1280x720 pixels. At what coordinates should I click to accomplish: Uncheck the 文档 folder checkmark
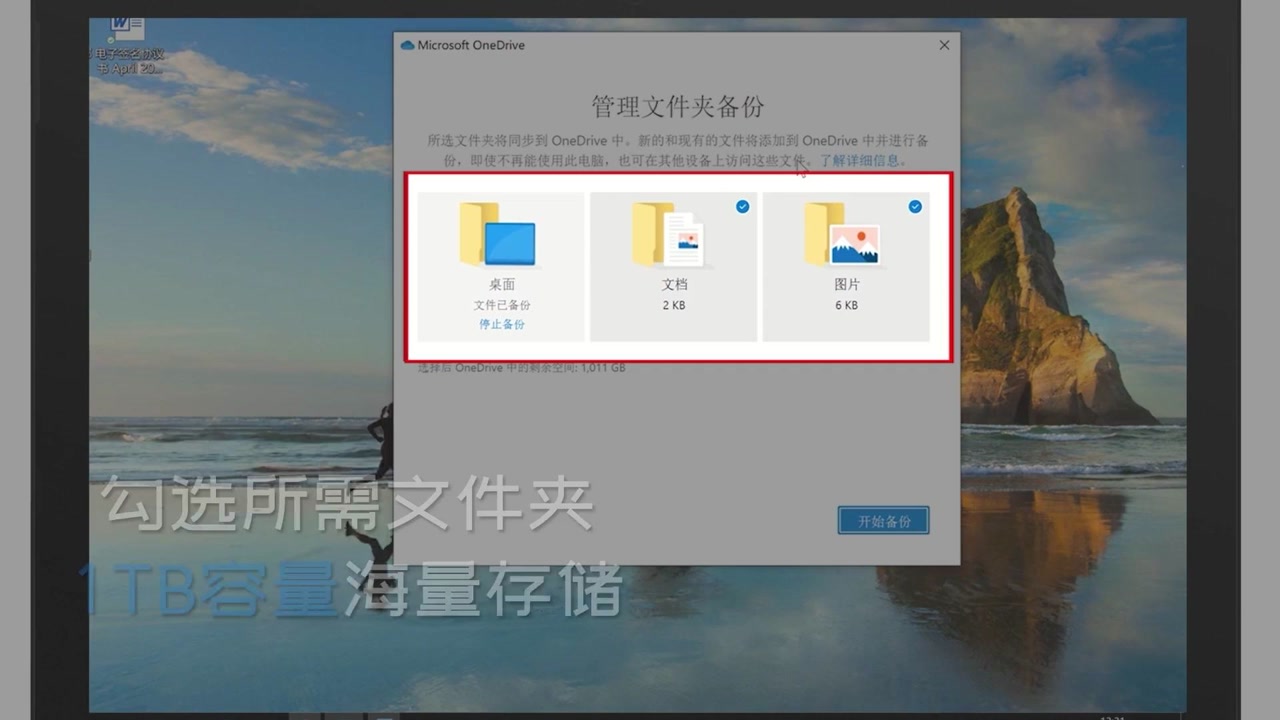[743, 206]
